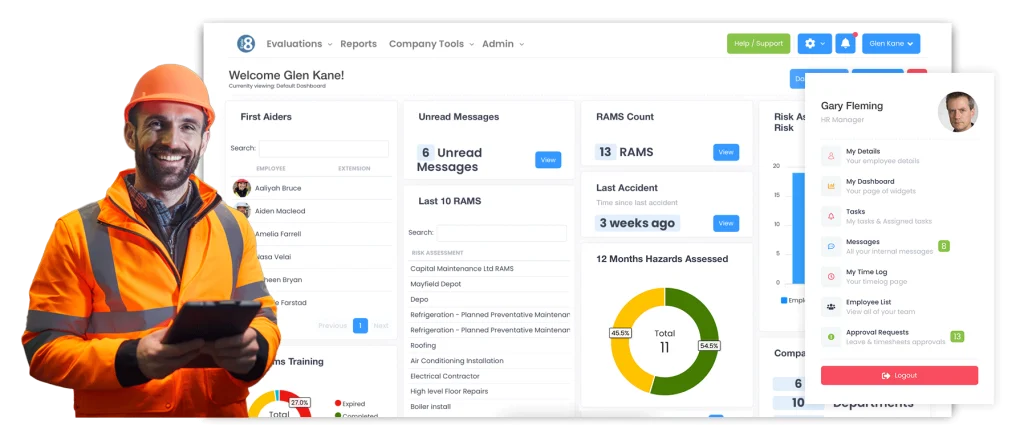Click the First Aiders search field
The height and width of the screenshot is (441, 1024).
(x=324, y=148)
